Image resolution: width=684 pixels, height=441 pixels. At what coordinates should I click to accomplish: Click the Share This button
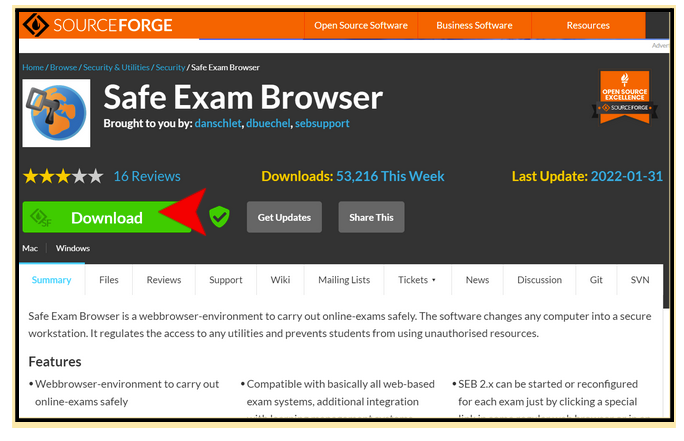click(x=371, y=217)
